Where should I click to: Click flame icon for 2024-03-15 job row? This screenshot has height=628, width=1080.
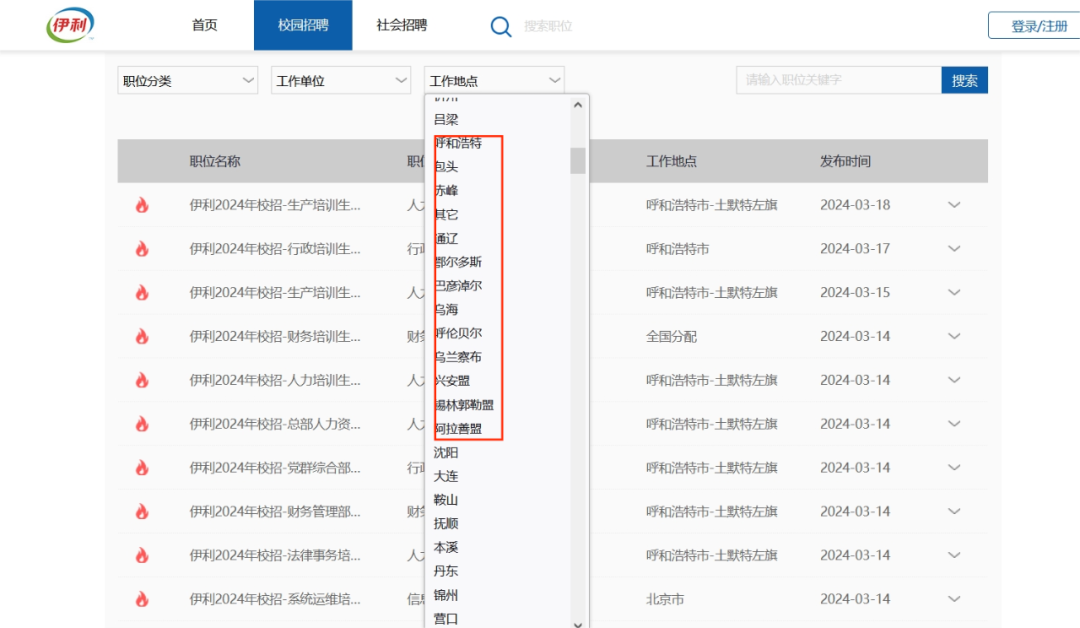coord(142,293)
